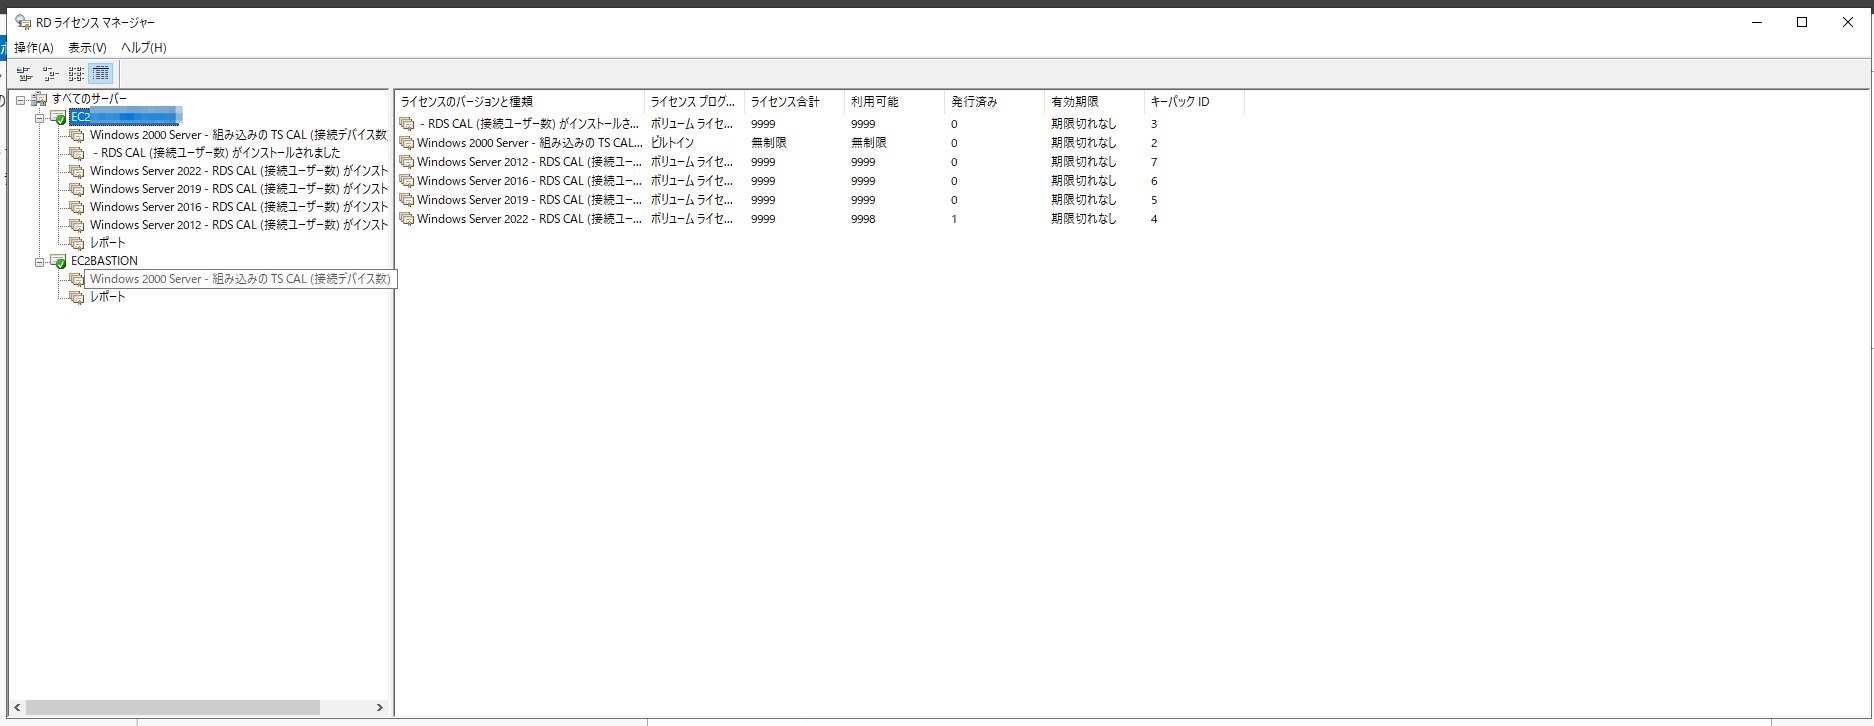The height and width of the screenshot is (726, 1874).
Task: Select Windows 2000 Server TS CAL icon under blurred server
Action: tap(77, 135)
